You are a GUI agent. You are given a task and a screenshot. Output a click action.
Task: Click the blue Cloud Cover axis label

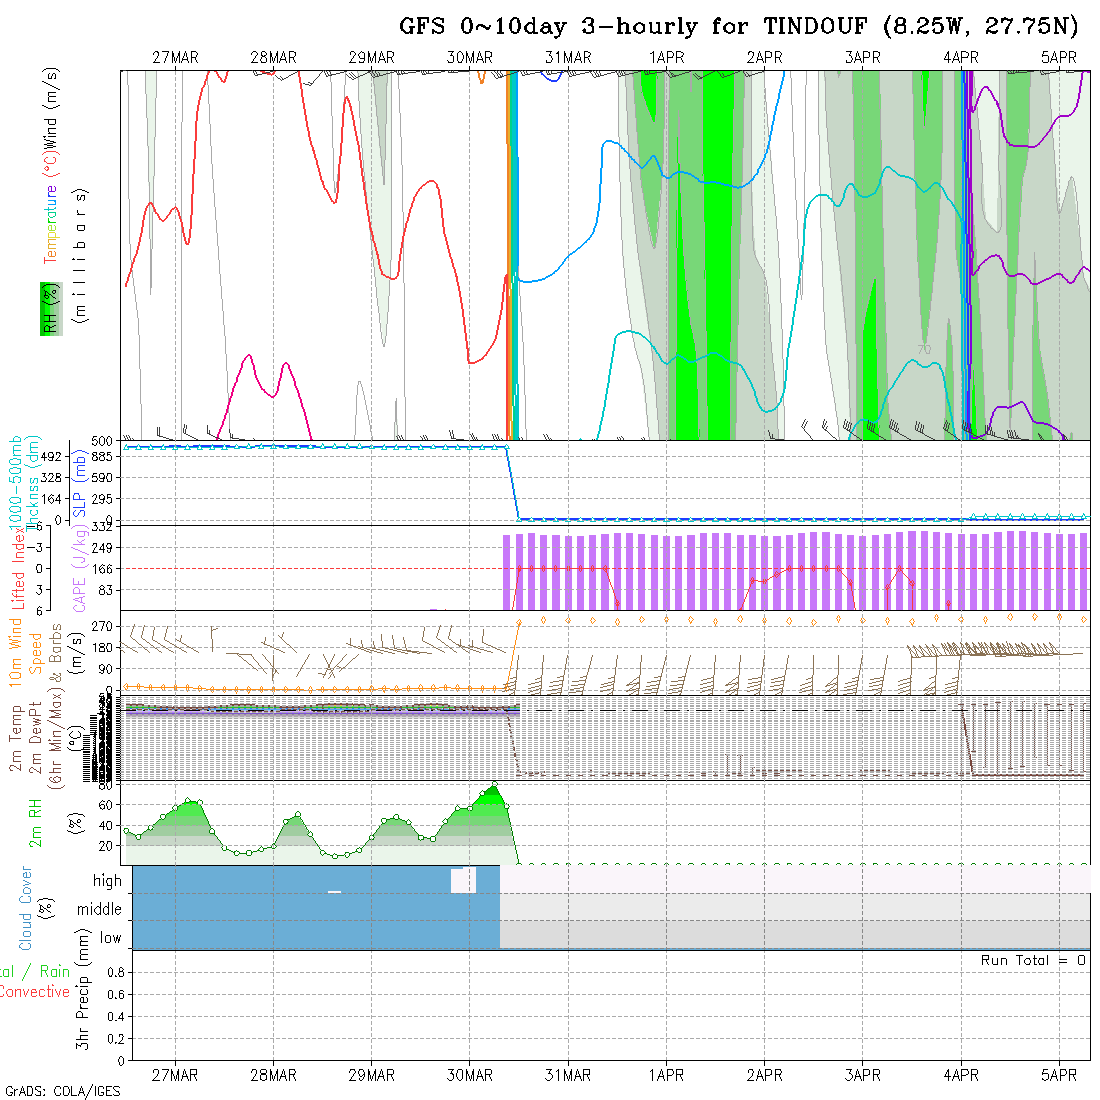pos(26,908)
